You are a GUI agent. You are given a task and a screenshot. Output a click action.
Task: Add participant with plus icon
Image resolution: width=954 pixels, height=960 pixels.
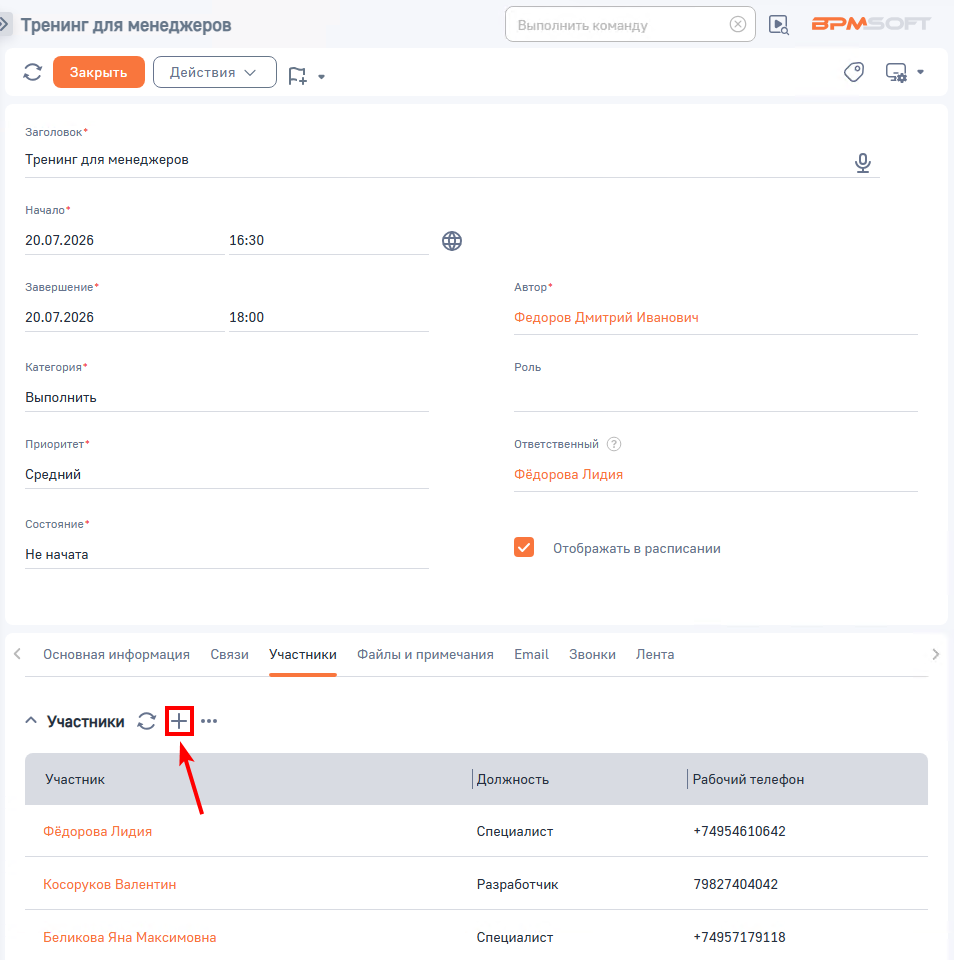(x=179, y=721)
